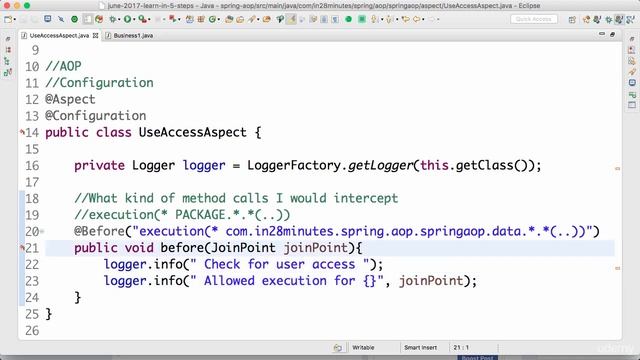
Task: Click into the Quick Access field
Action: pyautogui.click(x=533, y=19)
